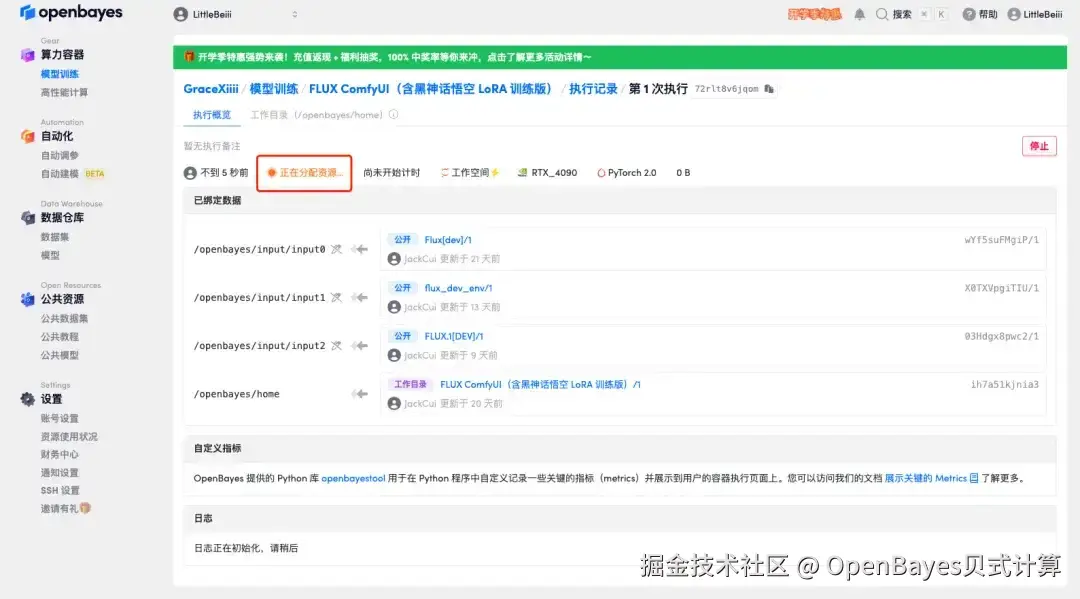Open FLUX.1[DEV]/1 dataset link

point(454,336)
